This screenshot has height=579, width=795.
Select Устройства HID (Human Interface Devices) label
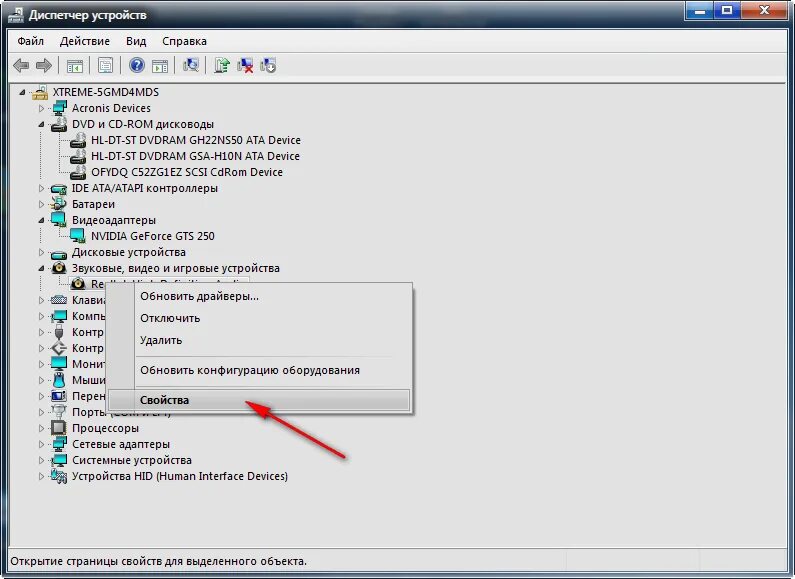(x=180, y=476)
